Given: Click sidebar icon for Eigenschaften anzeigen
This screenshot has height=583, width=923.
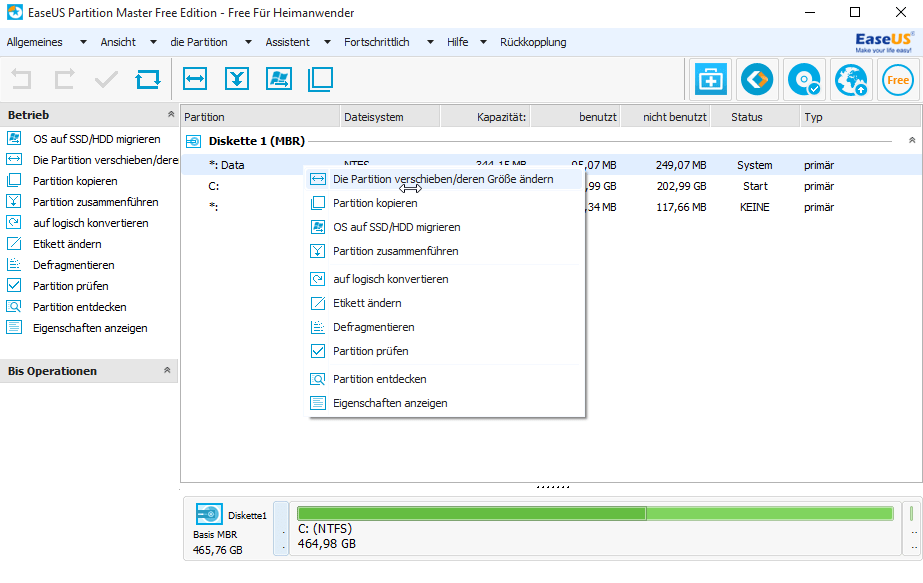Looking at the screenshot, I should pyautogui.click(x=14, y=327).
